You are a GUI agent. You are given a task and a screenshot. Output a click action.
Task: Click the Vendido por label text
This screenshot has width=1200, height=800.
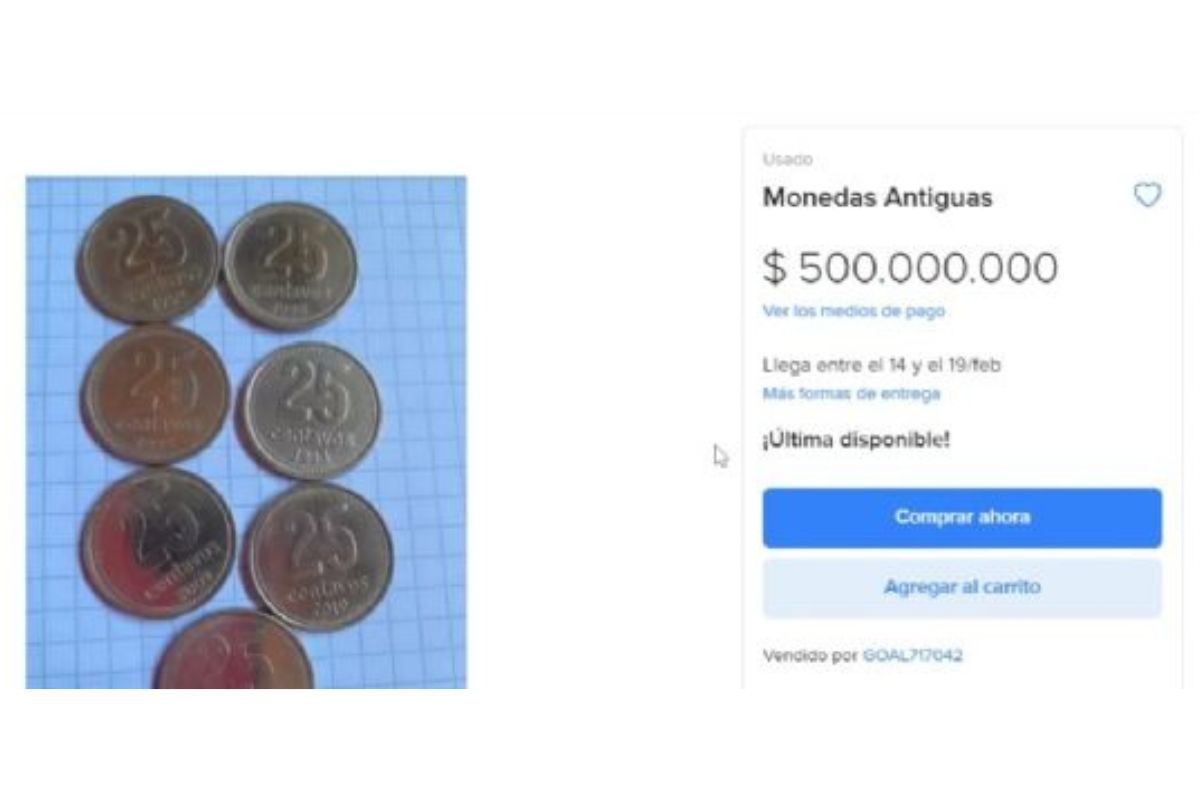(x=810, y=656)
